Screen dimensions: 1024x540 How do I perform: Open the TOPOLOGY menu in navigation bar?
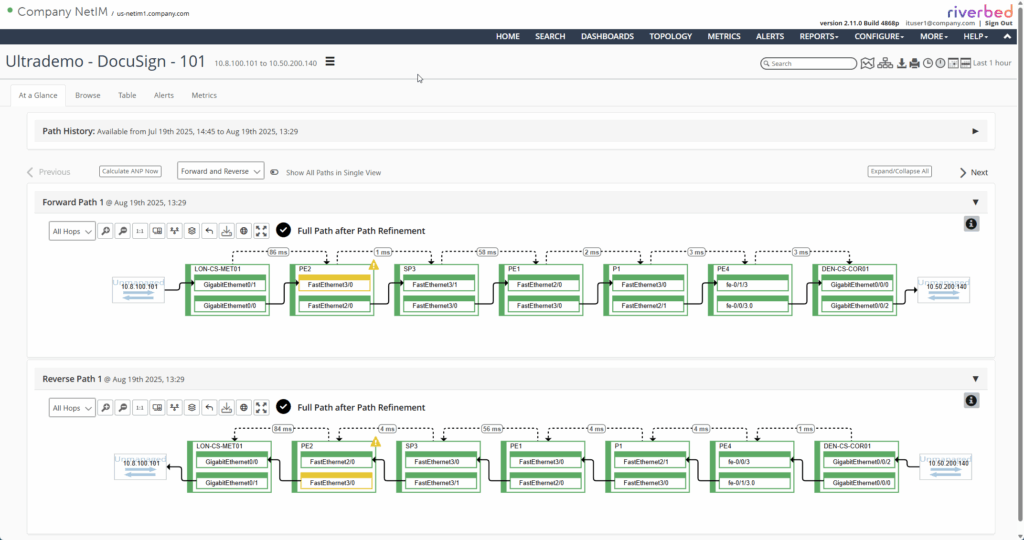point(670,36)
